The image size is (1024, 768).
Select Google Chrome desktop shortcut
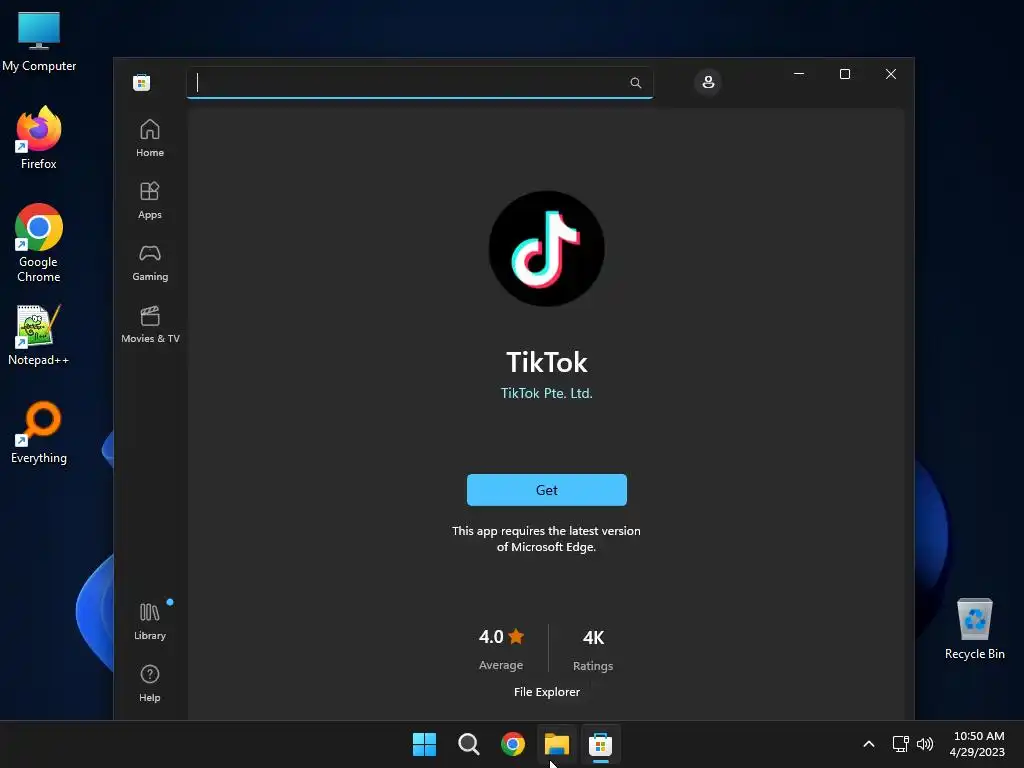tap(39, 243)
